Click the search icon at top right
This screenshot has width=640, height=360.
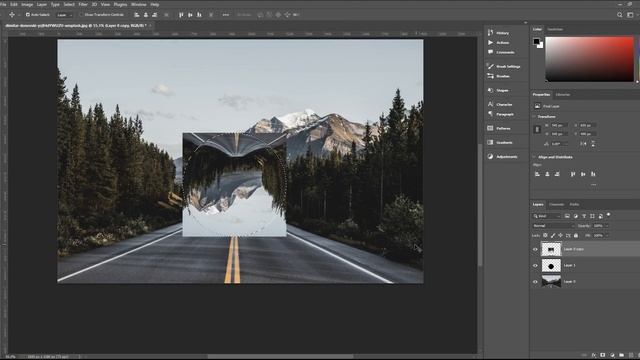[x=620, y=15]
